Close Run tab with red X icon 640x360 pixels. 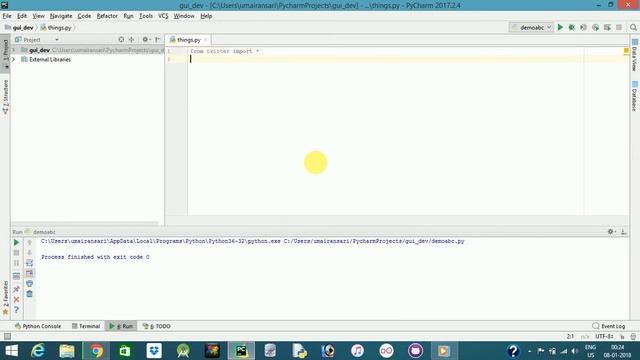(16, 300)
